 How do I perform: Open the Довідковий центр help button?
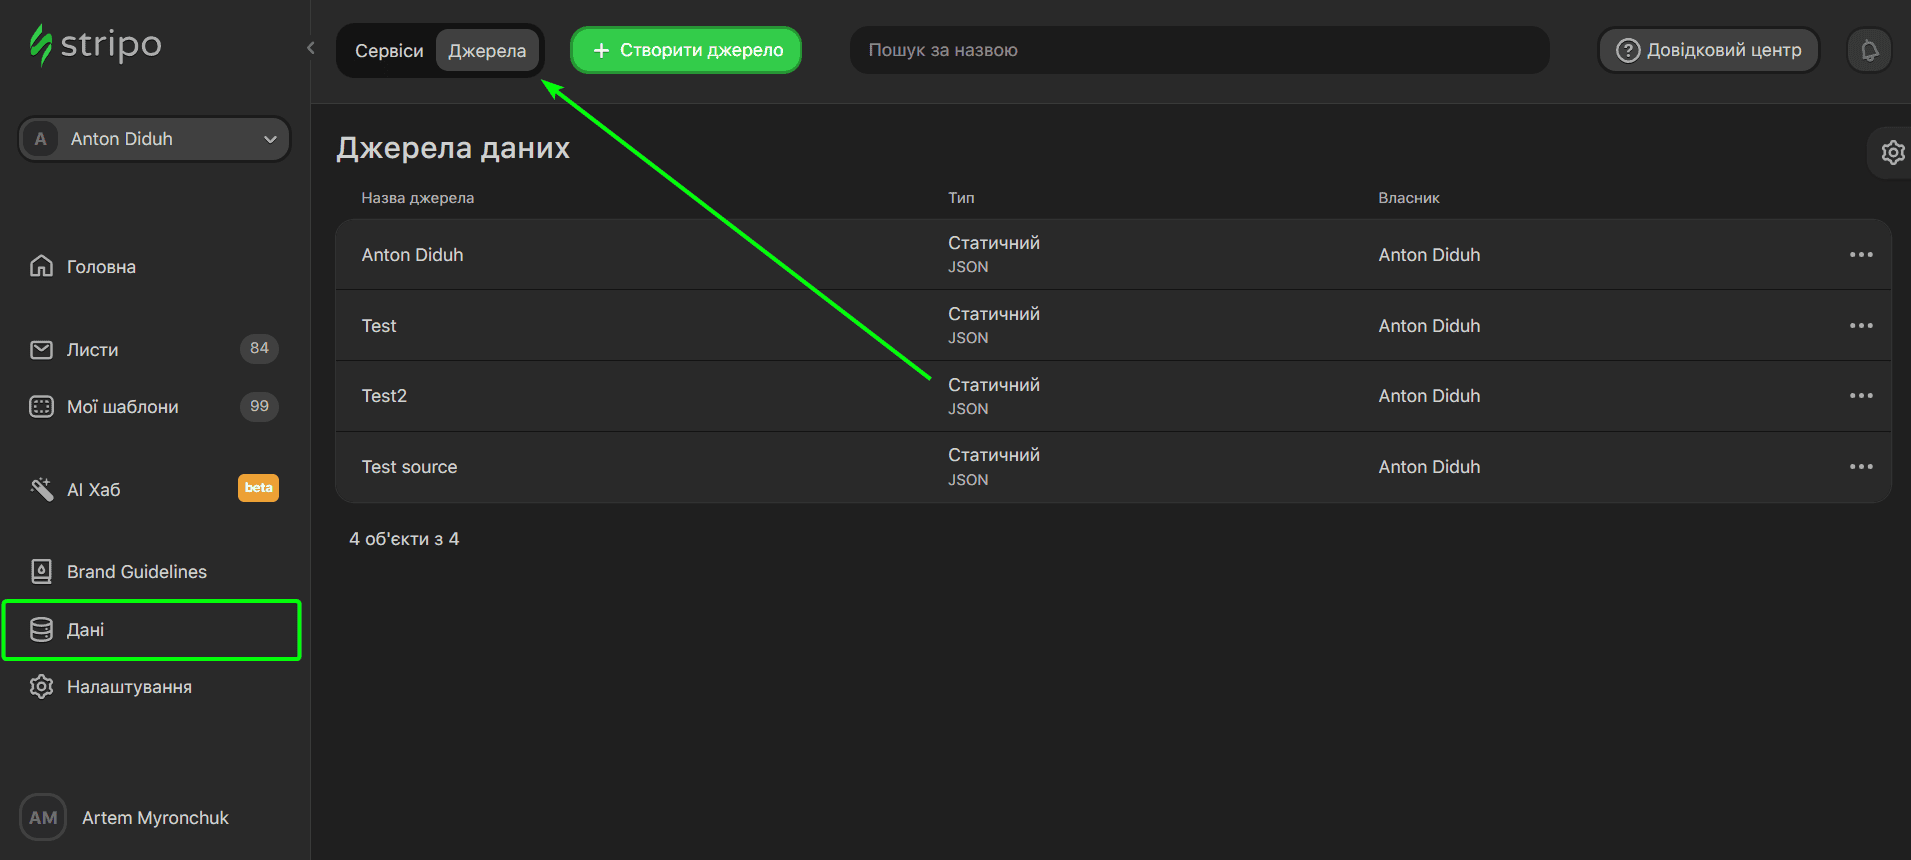click(1708, 50)
